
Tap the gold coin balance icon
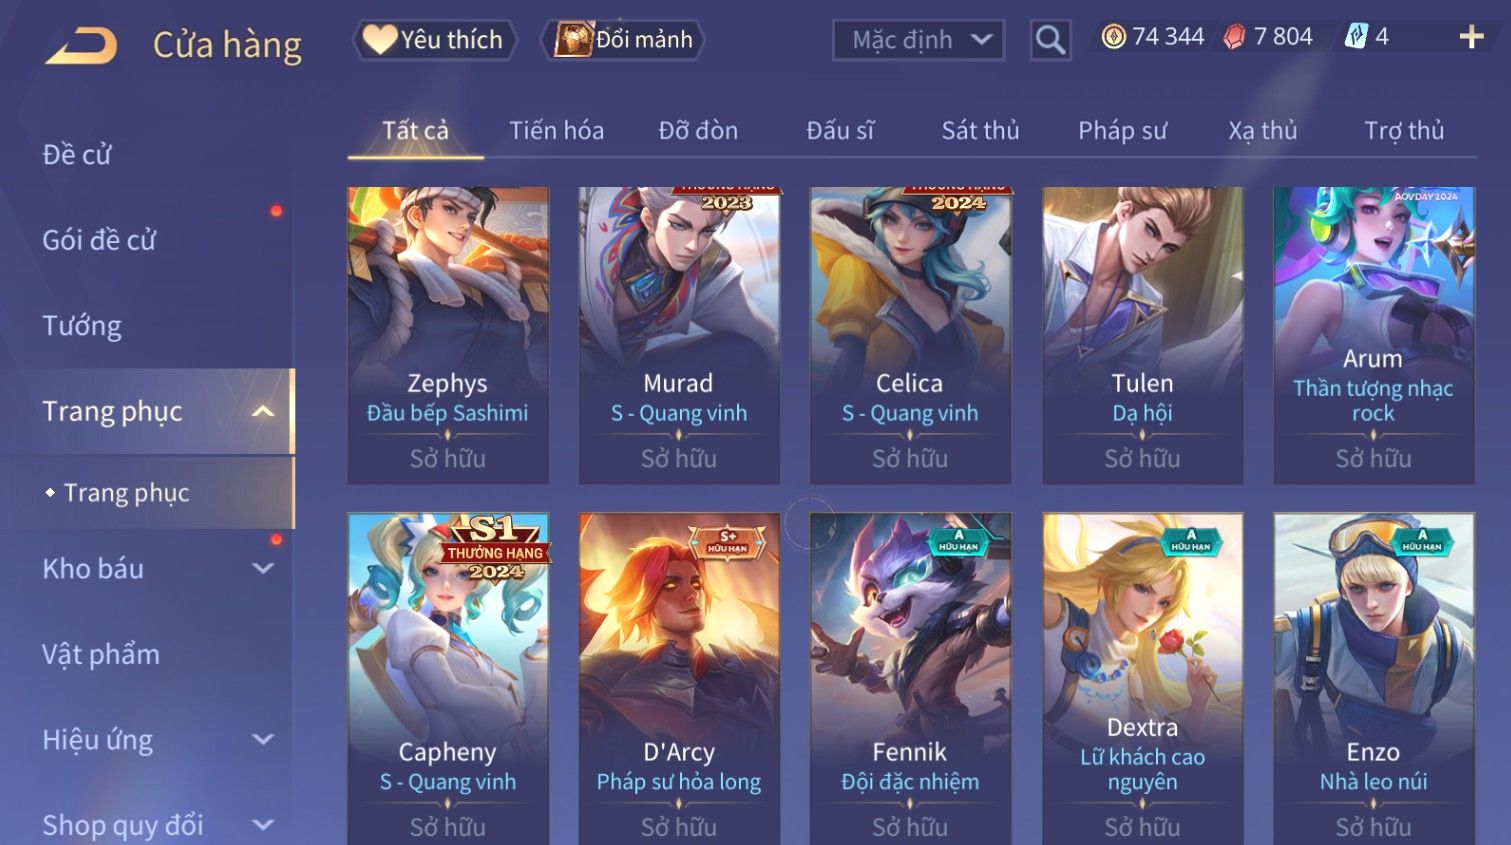point(1113,37)
